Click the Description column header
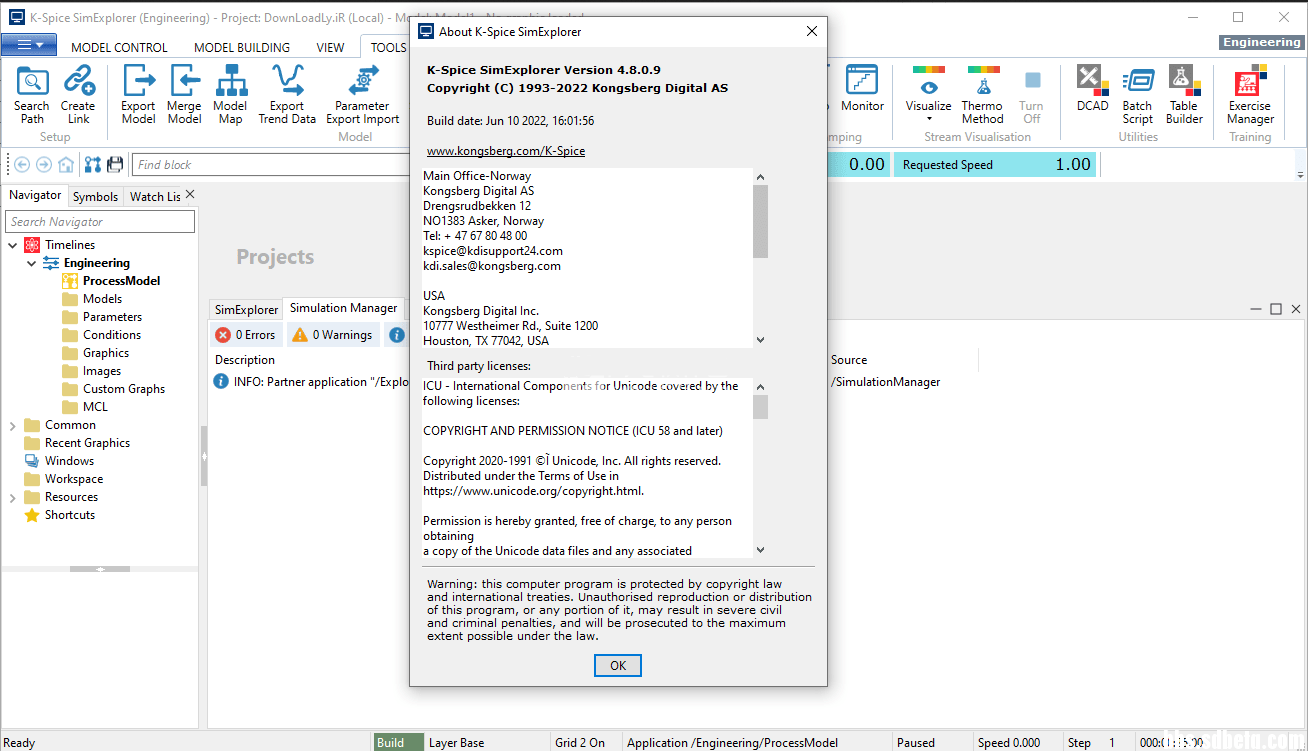Image resolution: width=1308 pixels, height=751 pixels. click(245, 360)
